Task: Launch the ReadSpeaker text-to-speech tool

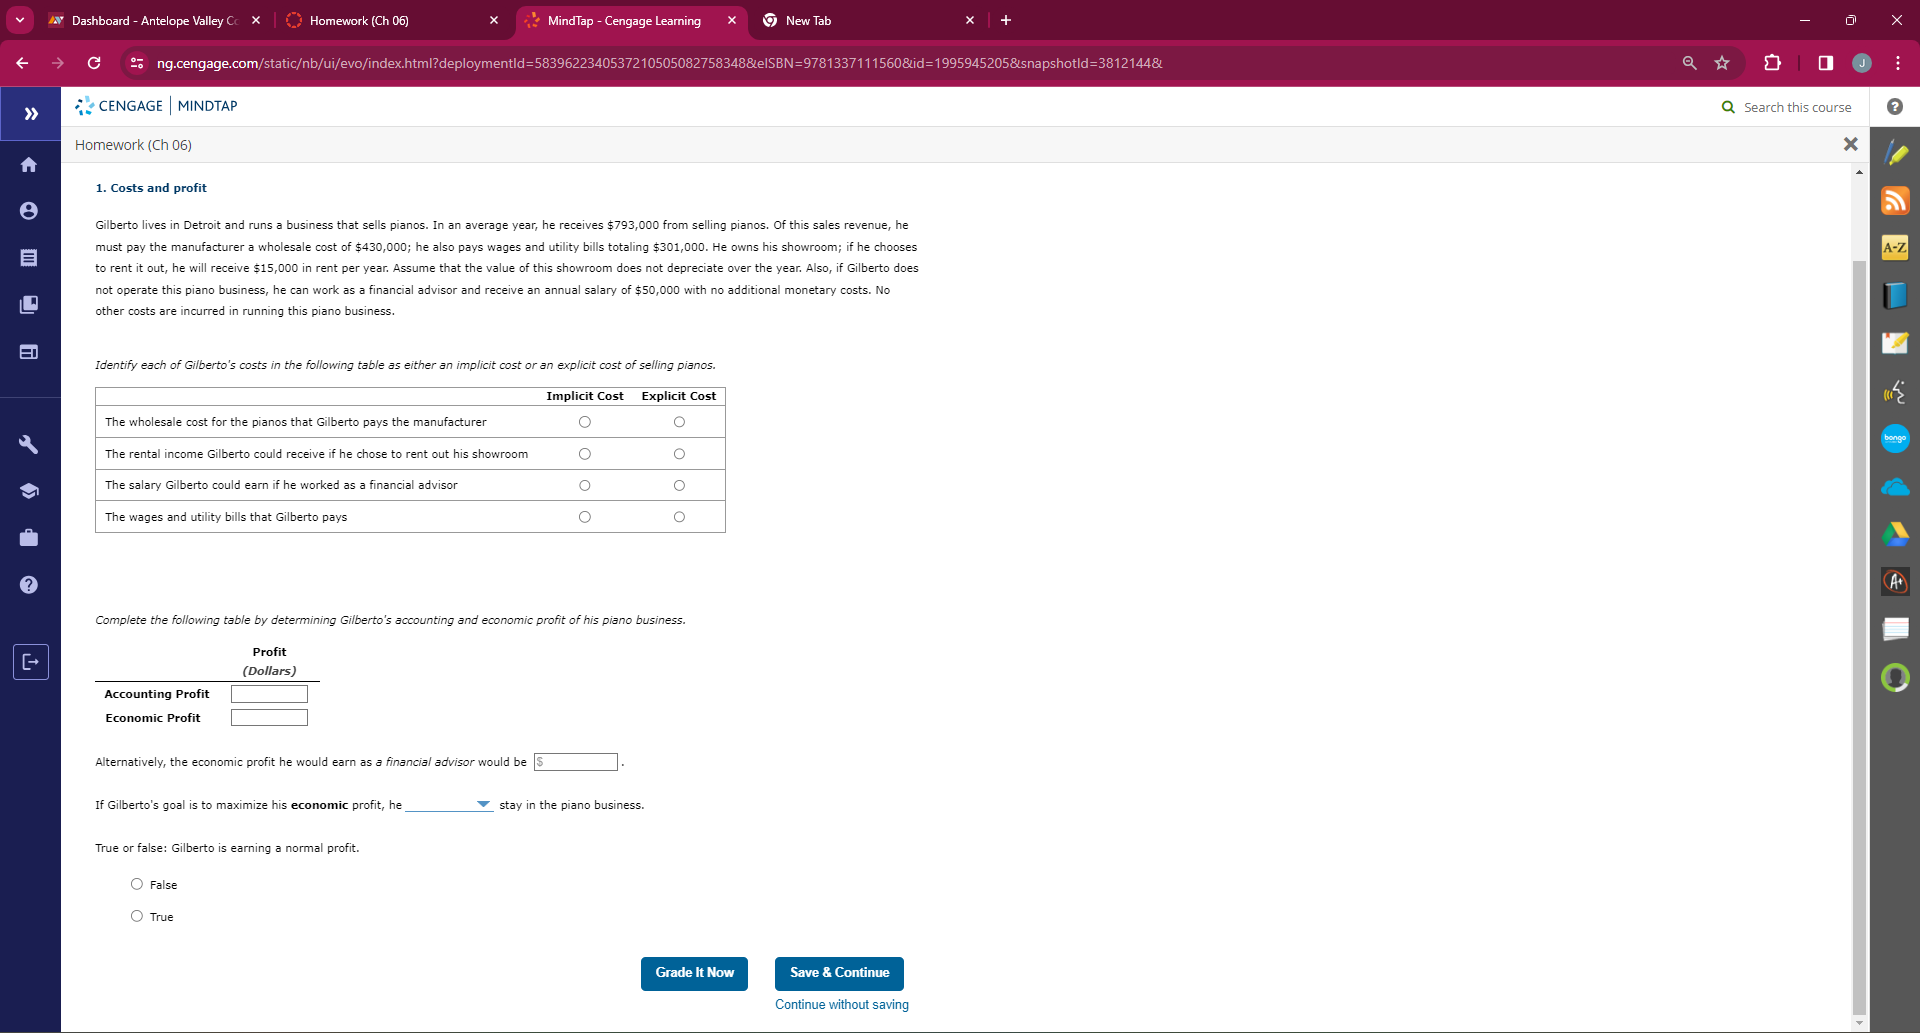Action: tap(1896, 391)
